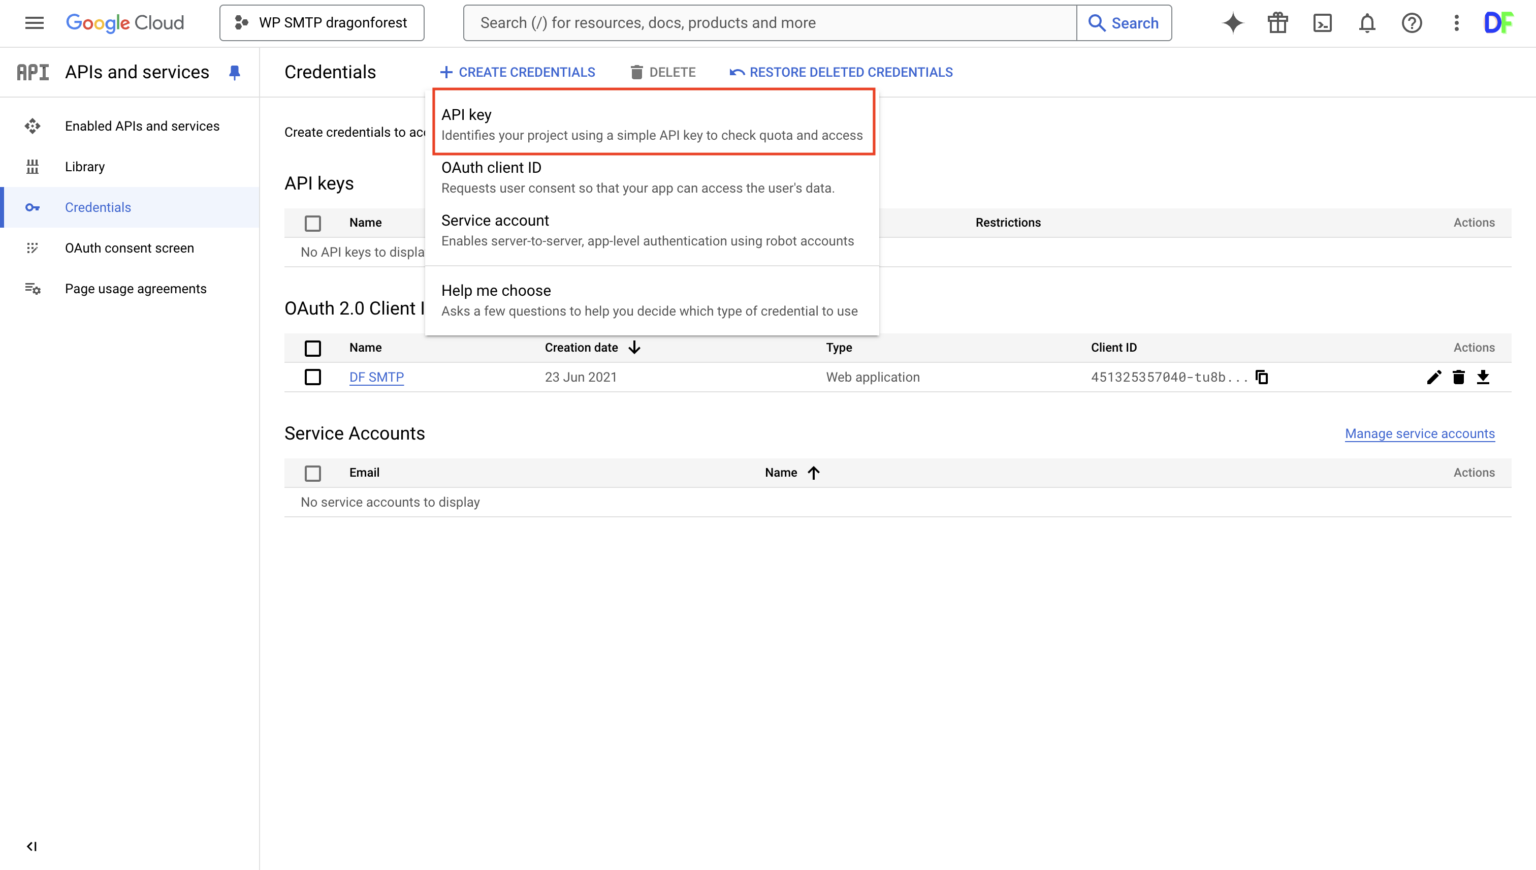Click the Delete button in toolbar
Viewport: 1536px width, 870px height.
tap(662, 72)
